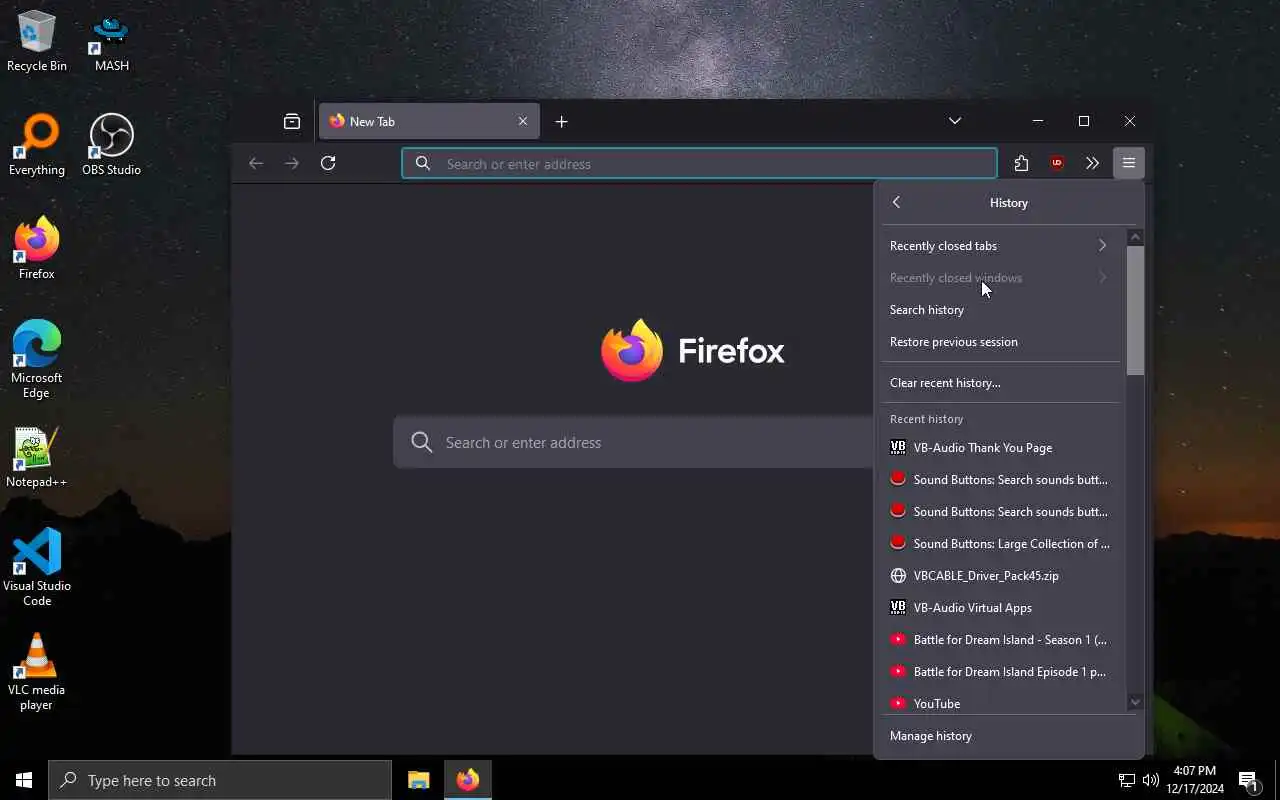The width and height of the screenshot is (1280, 800).
Task: Focus the address bar input field
Action: 699,163
